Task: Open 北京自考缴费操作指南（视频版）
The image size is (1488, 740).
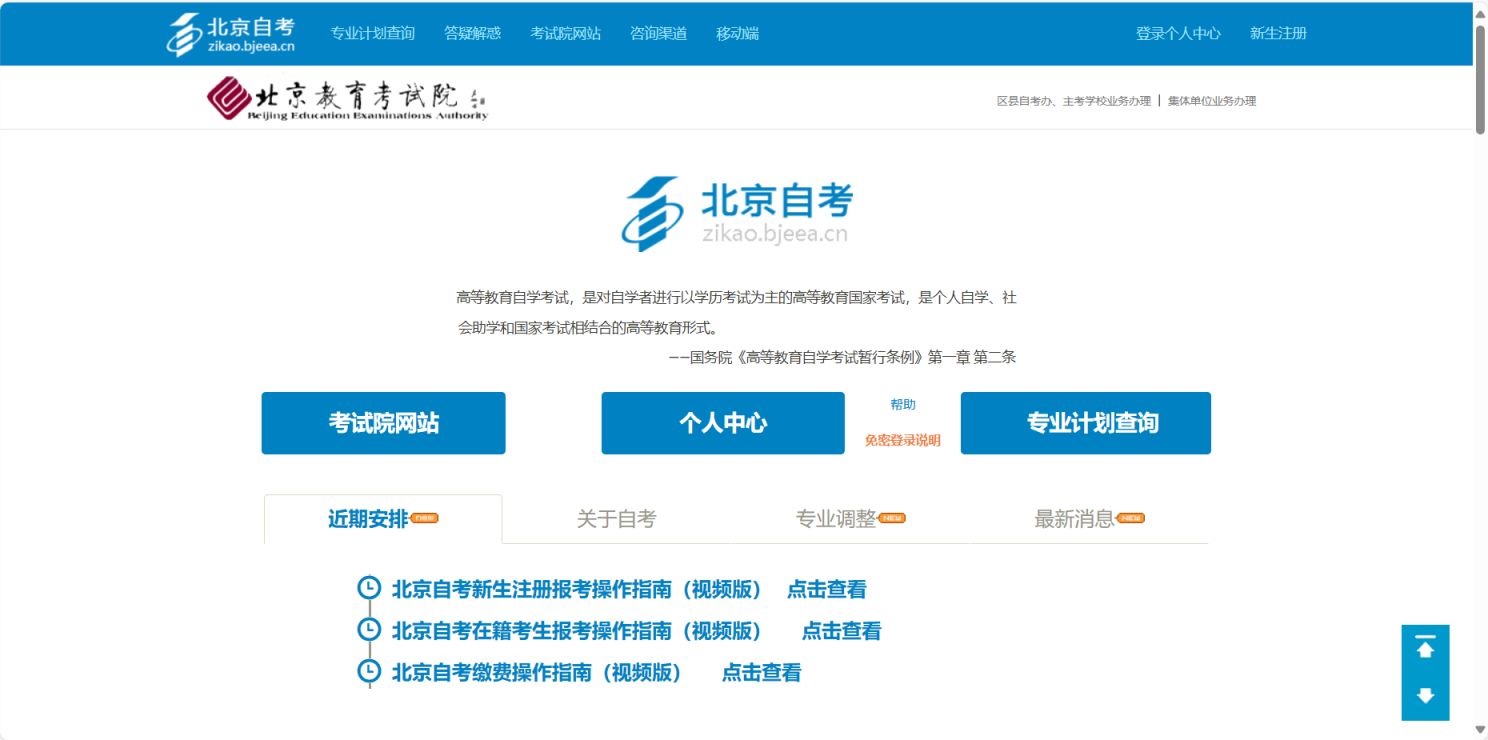Action: (x=537, y=672)
